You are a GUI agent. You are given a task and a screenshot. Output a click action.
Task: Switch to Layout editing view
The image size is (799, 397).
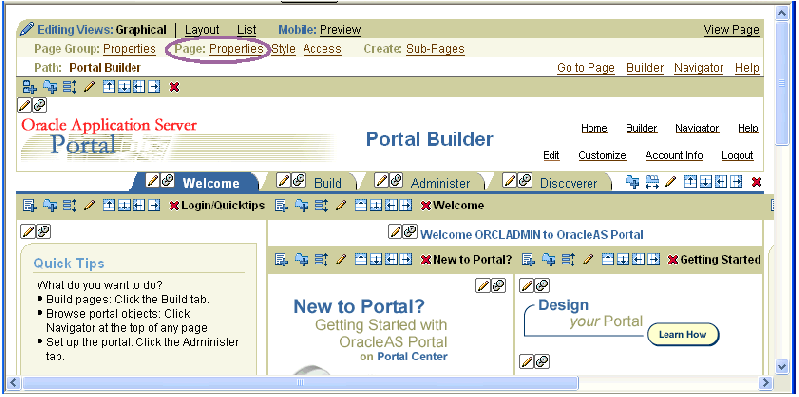(x=202, y=30)
